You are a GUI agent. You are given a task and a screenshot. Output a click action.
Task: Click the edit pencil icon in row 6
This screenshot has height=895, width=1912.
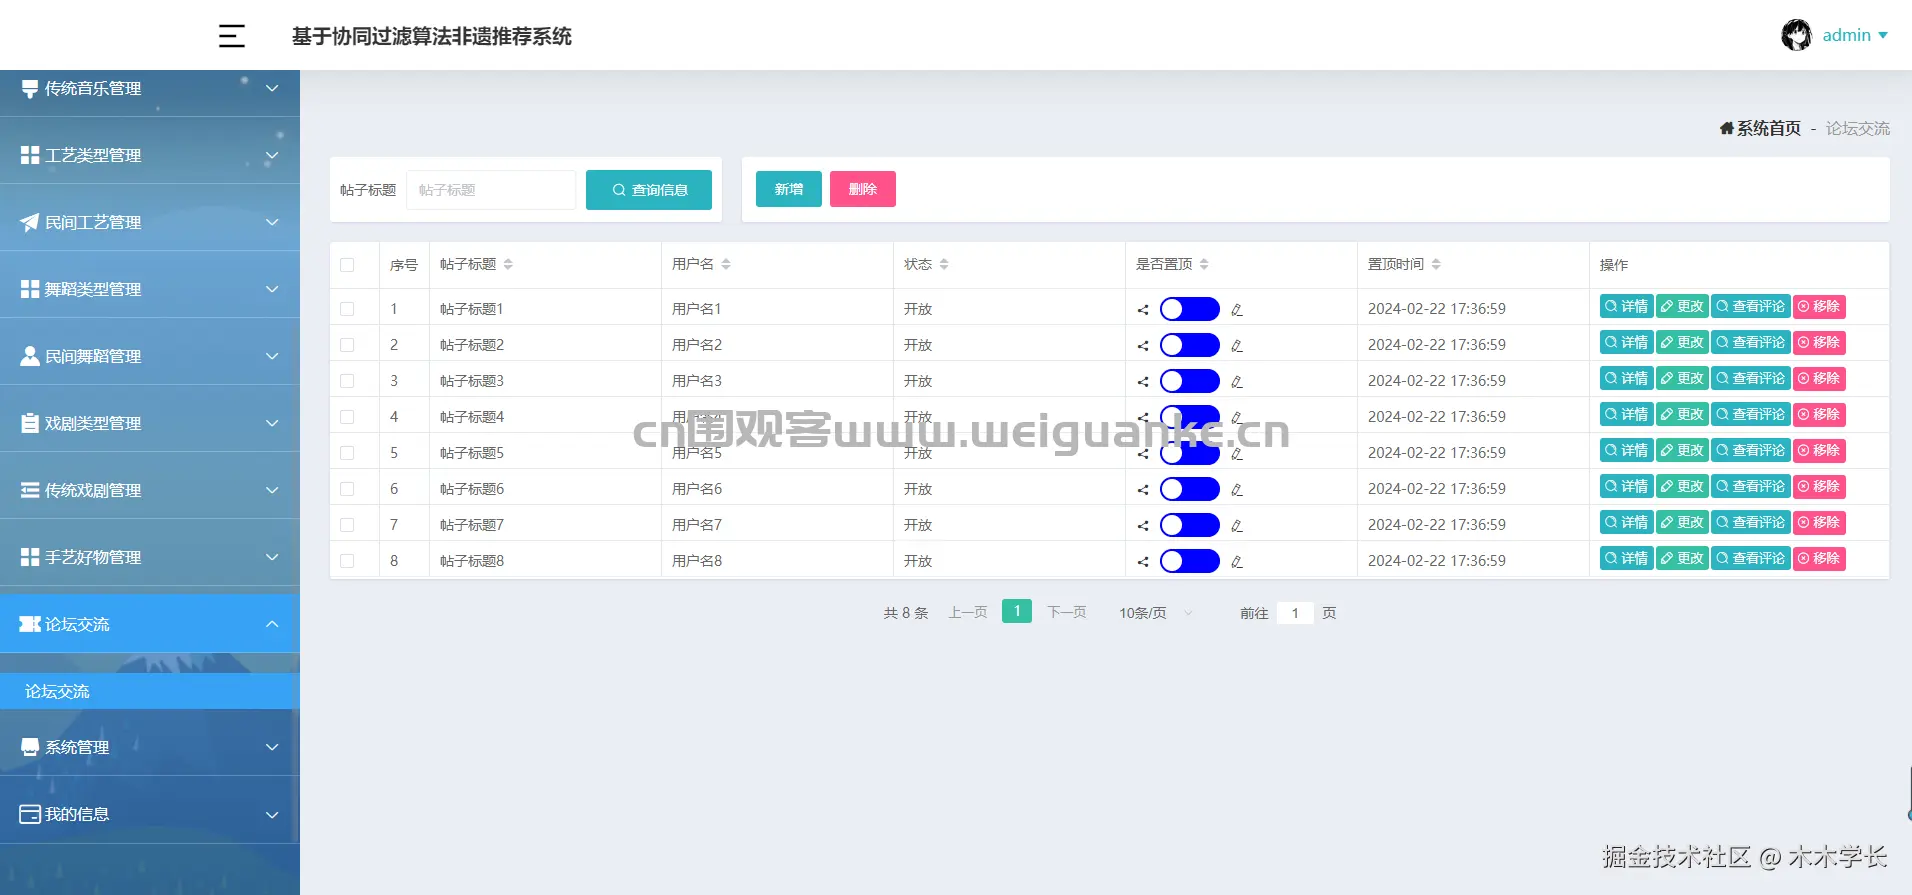[x=1237, y=490]
